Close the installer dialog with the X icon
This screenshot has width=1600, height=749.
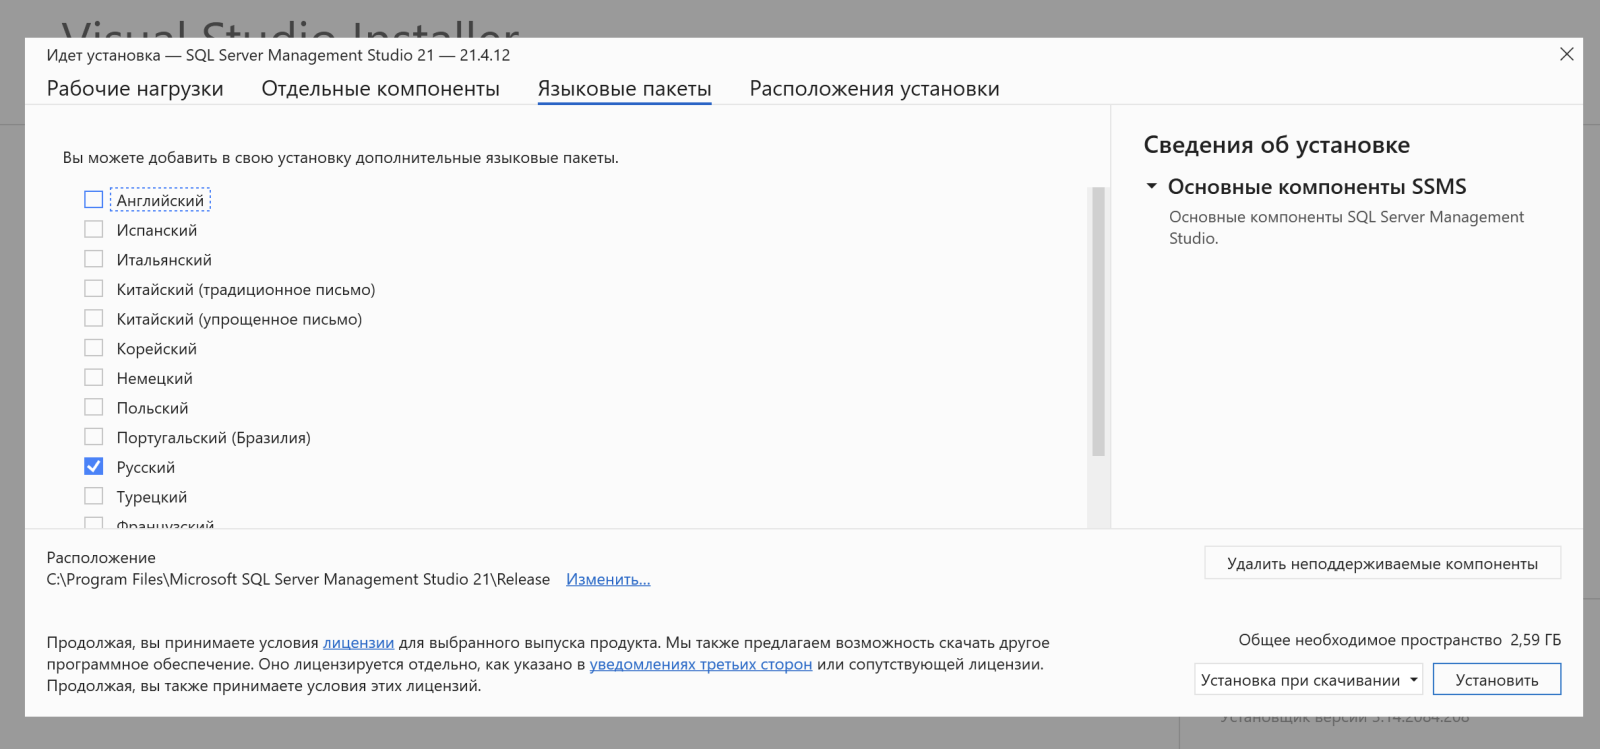click(1566, 54)
